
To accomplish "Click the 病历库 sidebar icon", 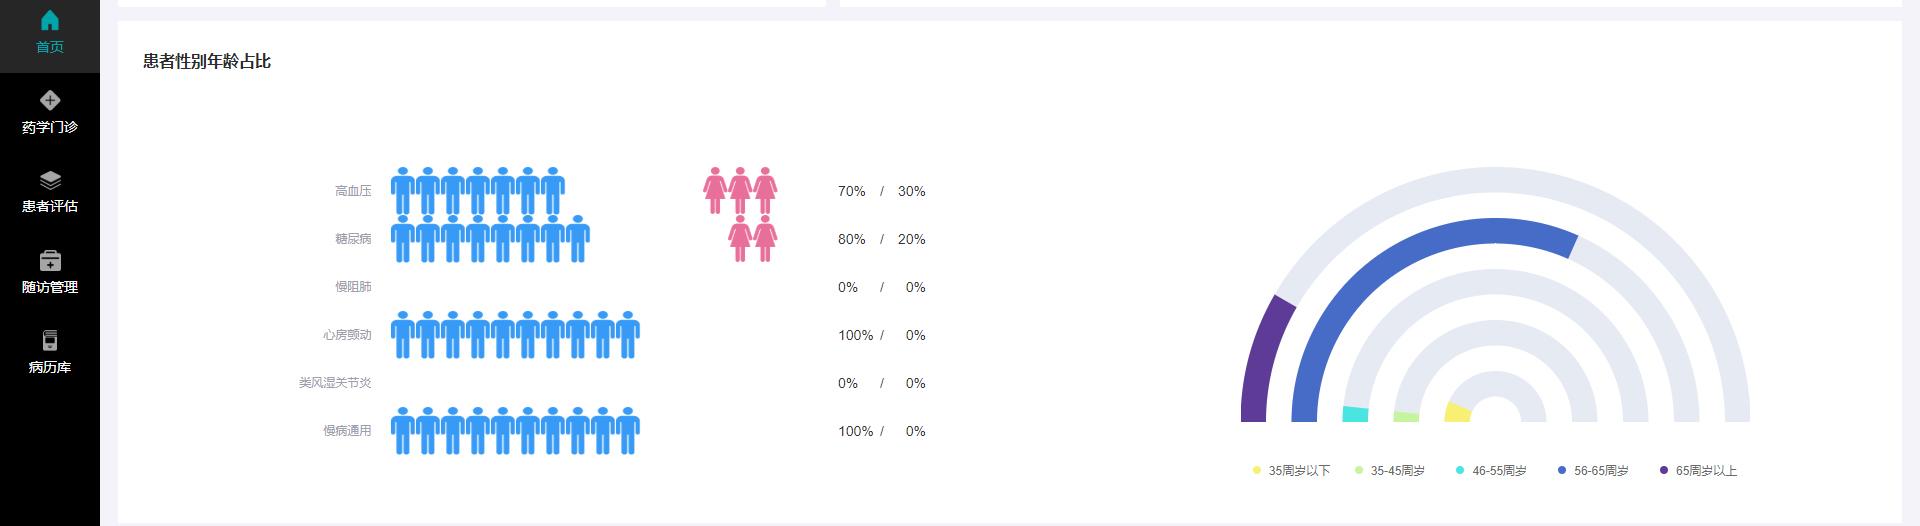I will click(50, 341).
